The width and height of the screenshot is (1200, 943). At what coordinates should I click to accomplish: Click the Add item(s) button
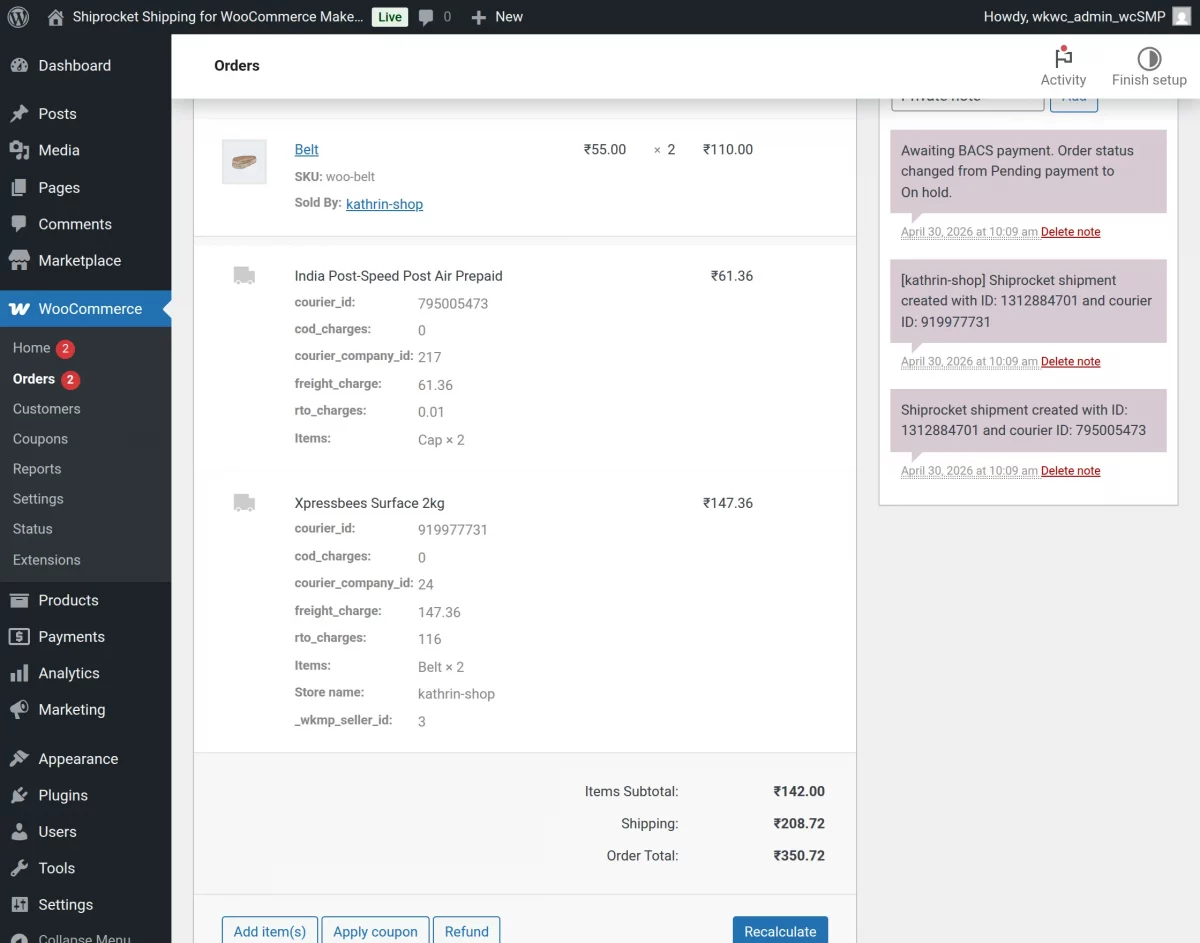pyautogui.click(x=270, y=931)
